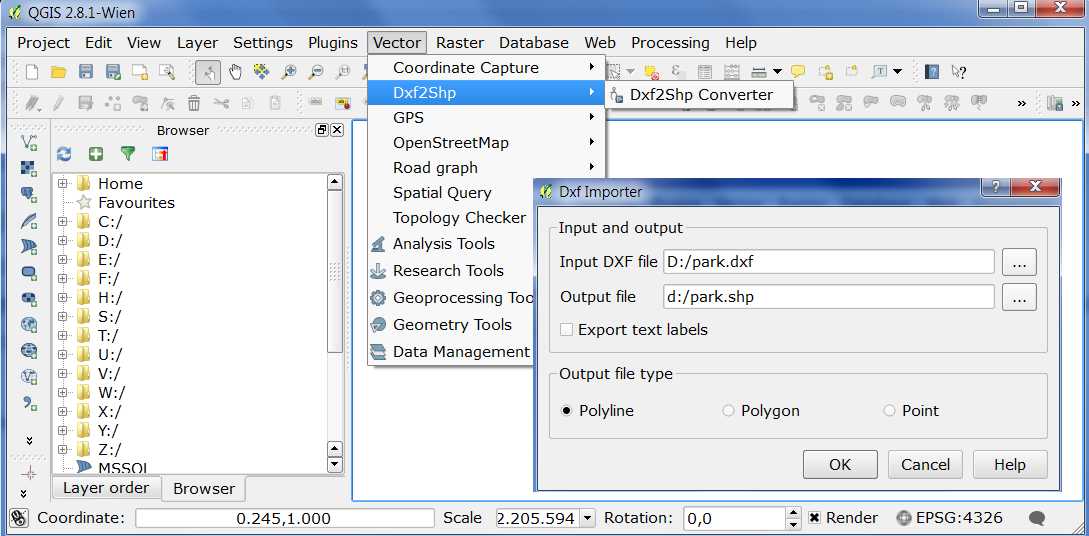Expand the side toolbar overflow chevron
Image resolution: width=1089 pixels, height=536 pixels.
[29, 440]
